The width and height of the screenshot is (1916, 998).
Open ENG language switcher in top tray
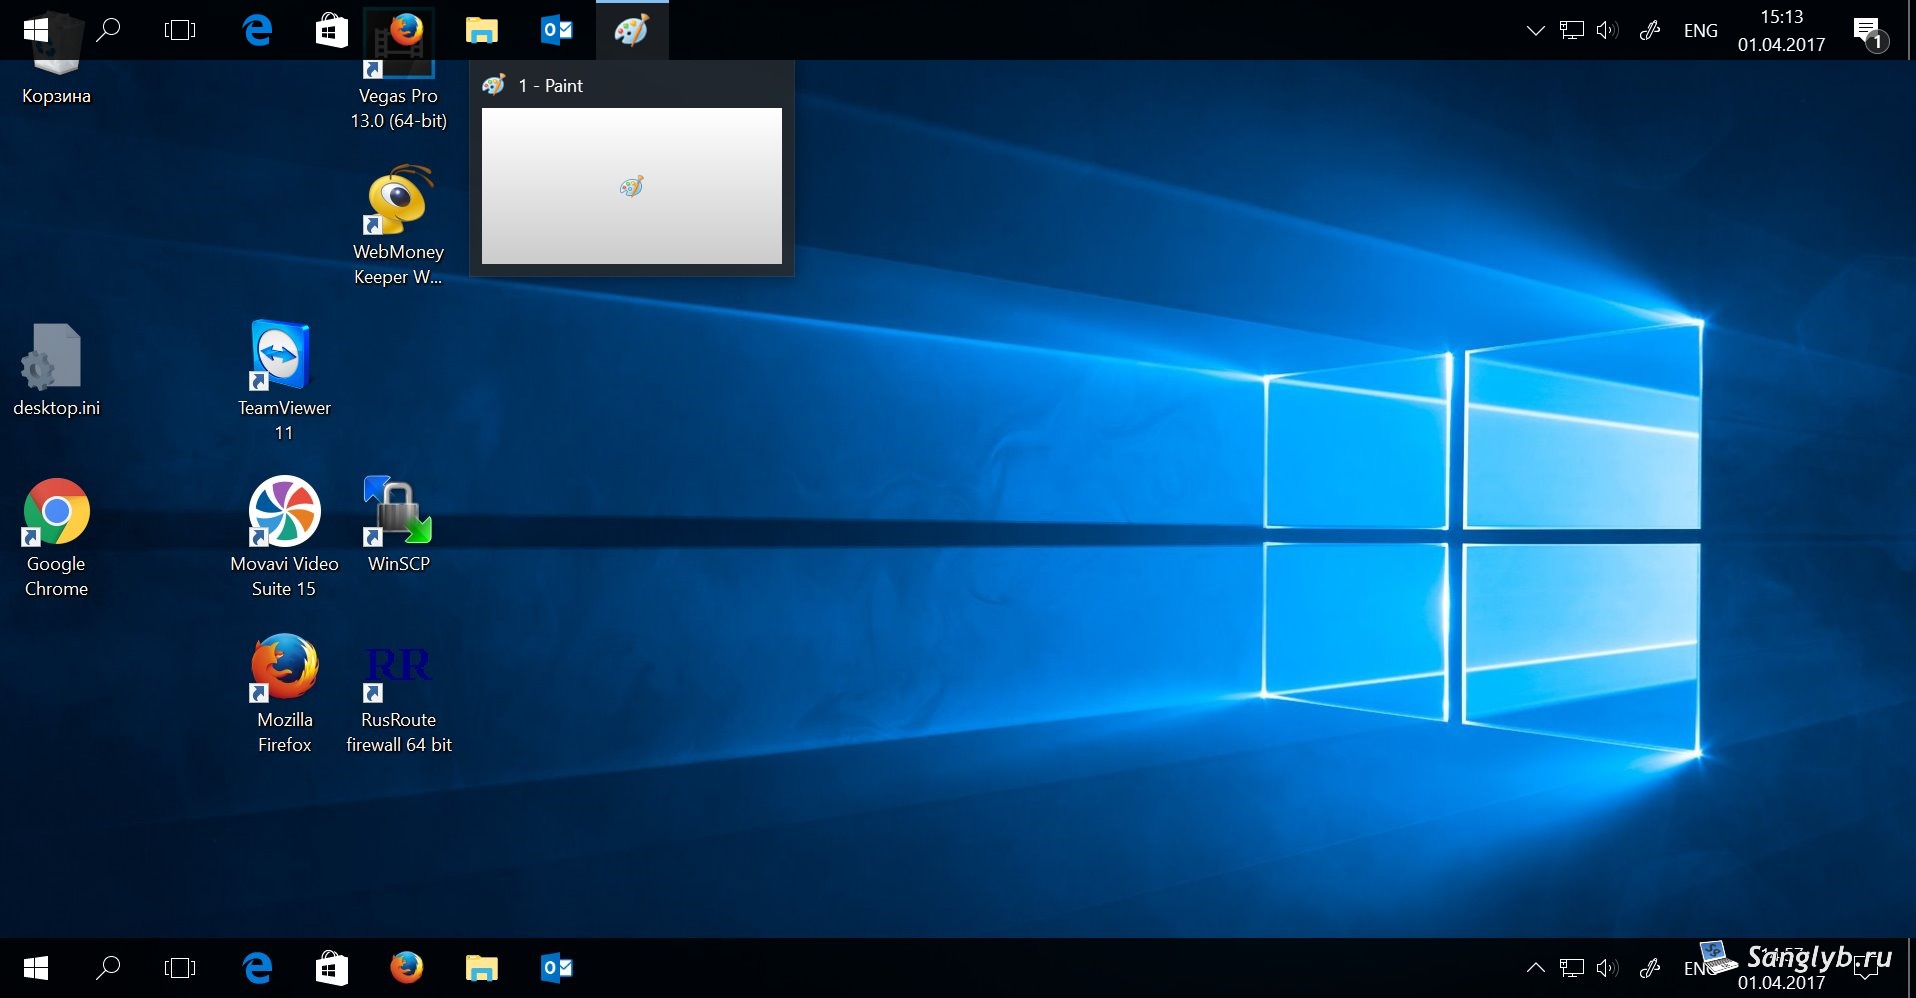[x=1701, y=30]
